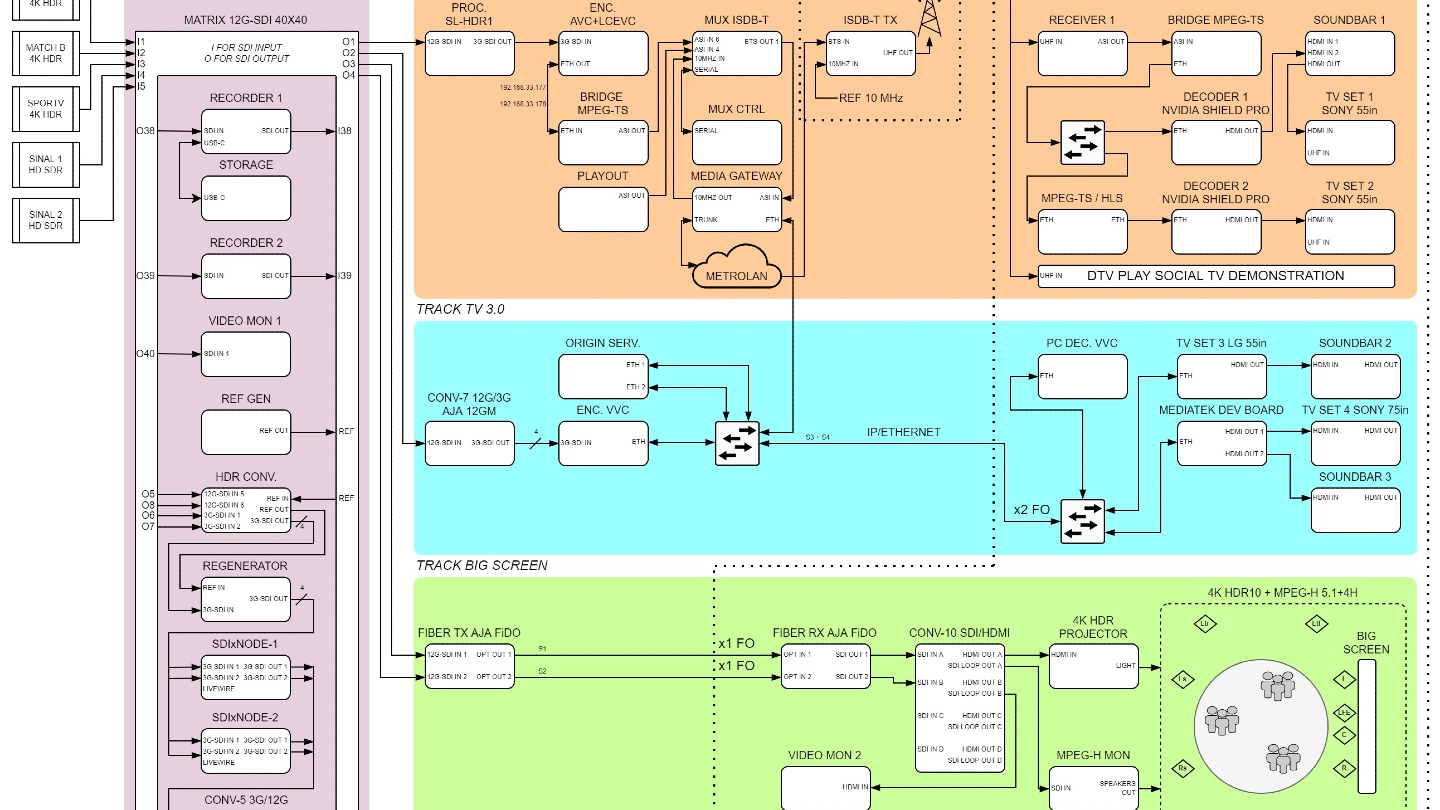Click the R speaker diamond beside the big screen
Viewport: 1440px width, 810px height.
[1345, 768]
